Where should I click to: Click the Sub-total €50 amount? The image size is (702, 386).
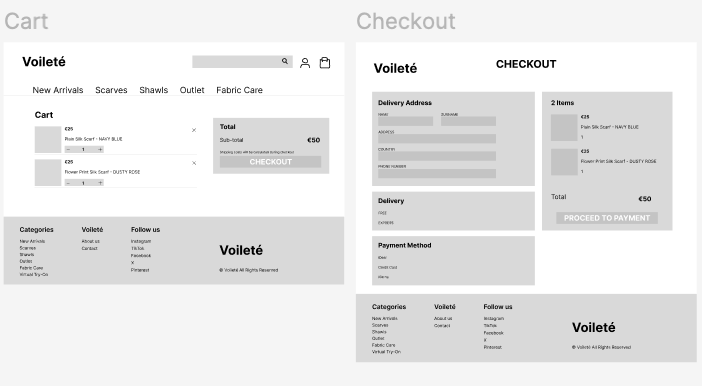(313, 140)
